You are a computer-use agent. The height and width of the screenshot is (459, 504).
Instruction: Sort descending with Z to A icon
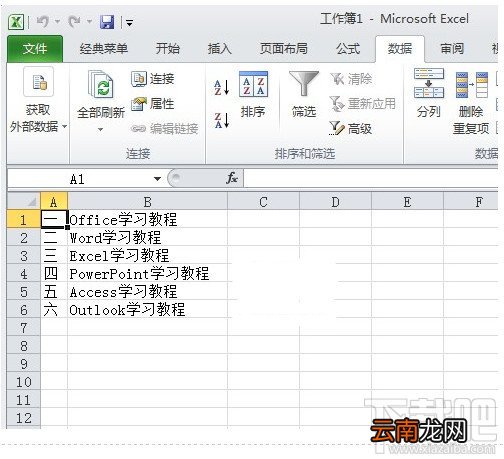[222, 120]
